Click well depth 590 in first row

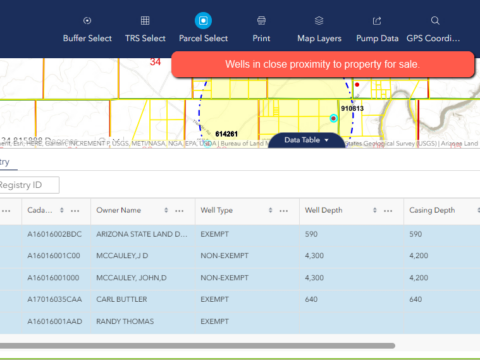coord(311,234)
